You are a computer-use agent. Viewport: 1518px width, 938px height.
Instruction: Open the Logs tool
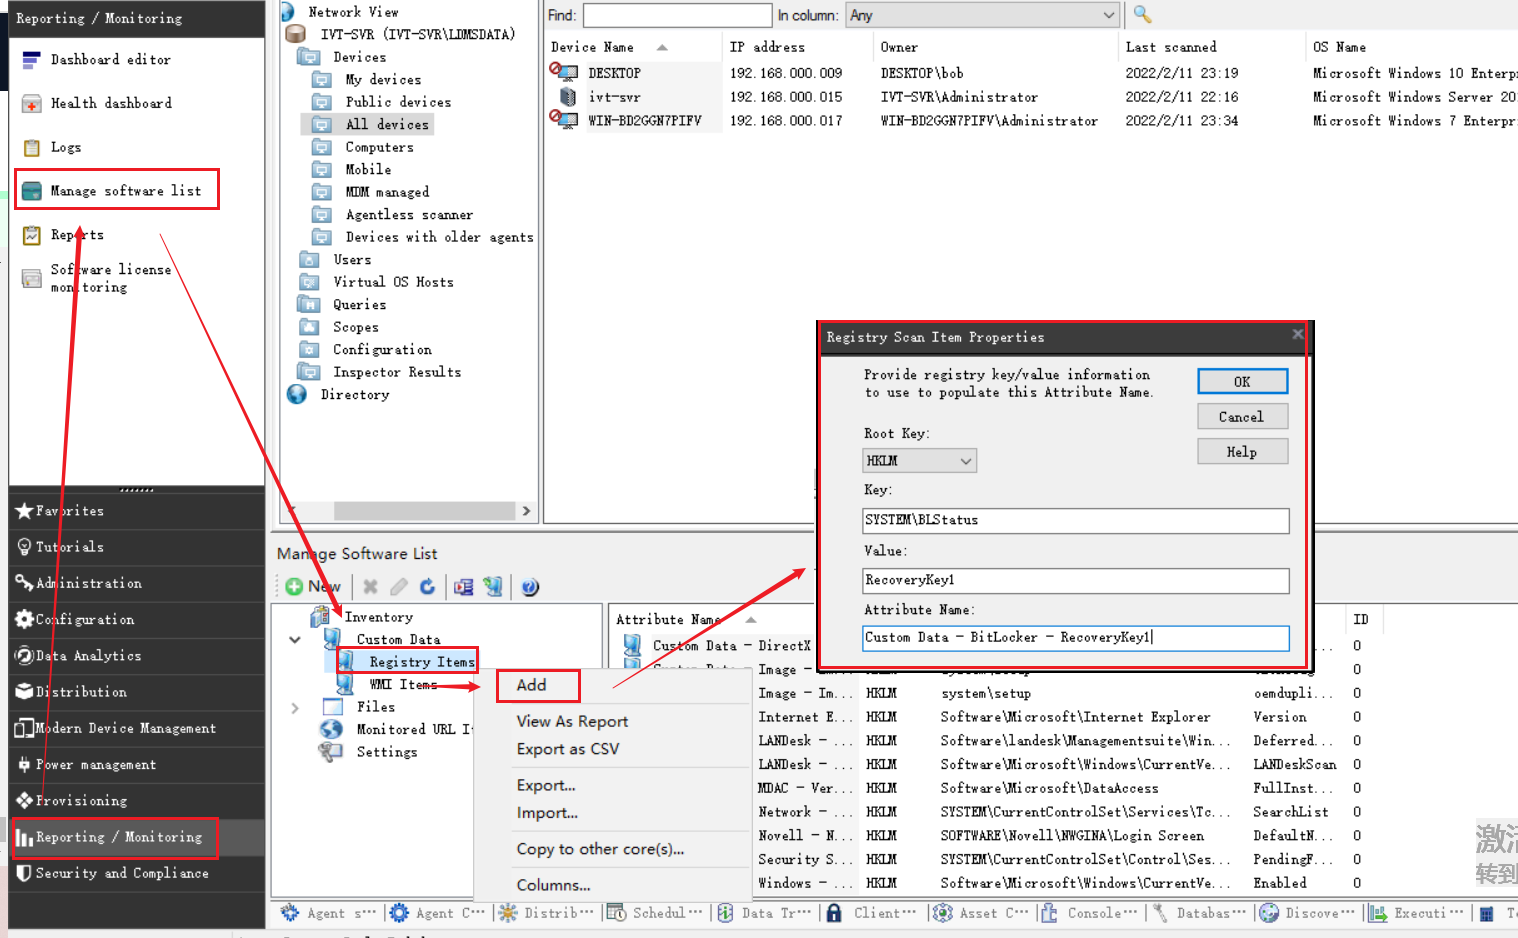[x=66, y=147]
